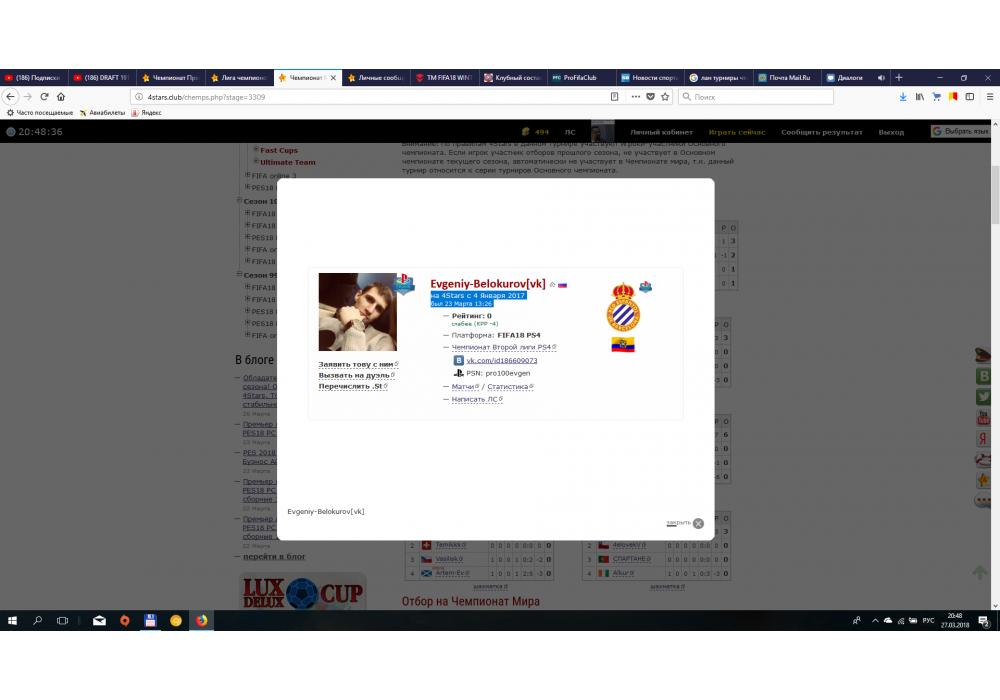The height and width of the screenshot is (700, 1000).
Task: Switch to the 'Личные сообщения' tab
Action: point(376,78)
